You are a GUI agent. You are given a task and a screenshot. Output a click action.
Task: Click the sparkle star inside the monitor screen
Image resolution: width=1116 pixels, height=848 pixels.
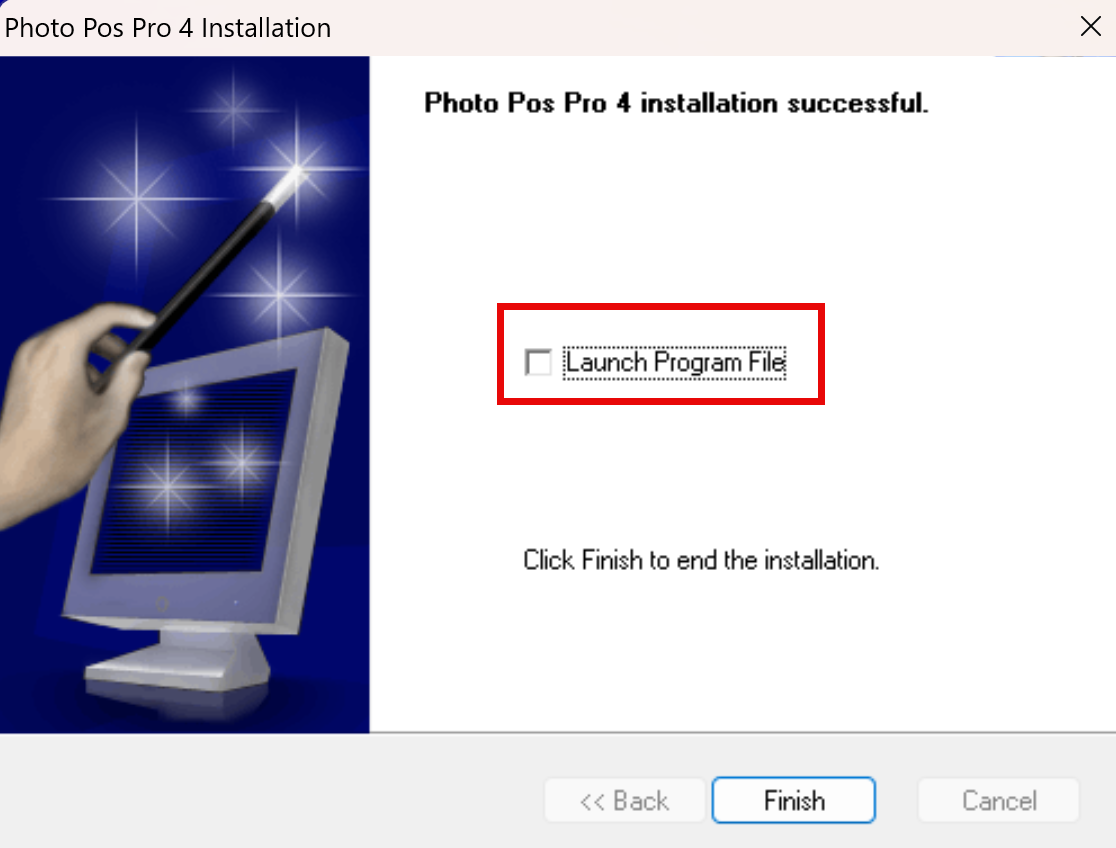168,487
